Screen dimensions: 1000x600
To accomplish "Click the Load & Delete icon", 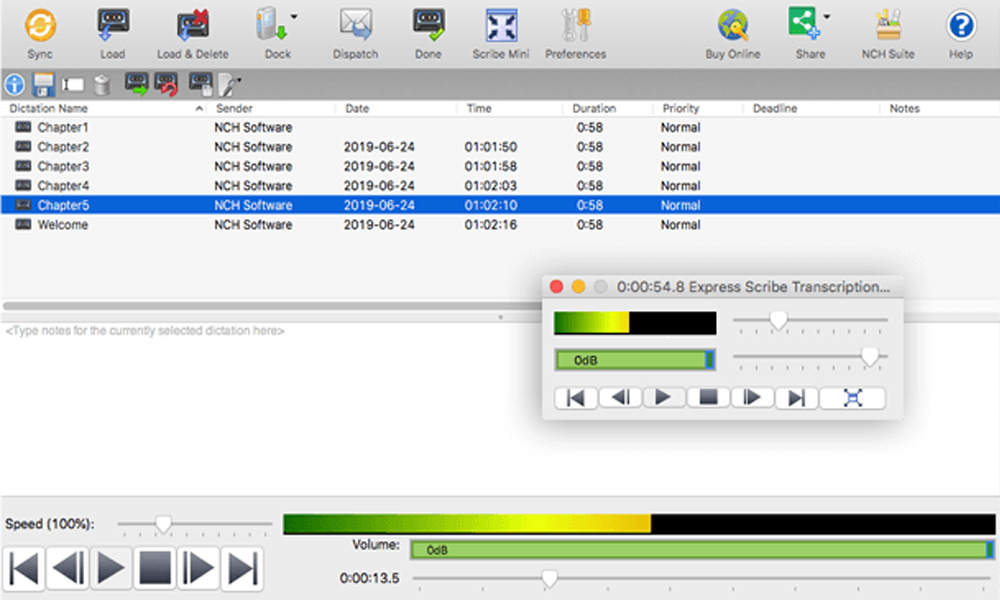I will [x=193, y=26].
